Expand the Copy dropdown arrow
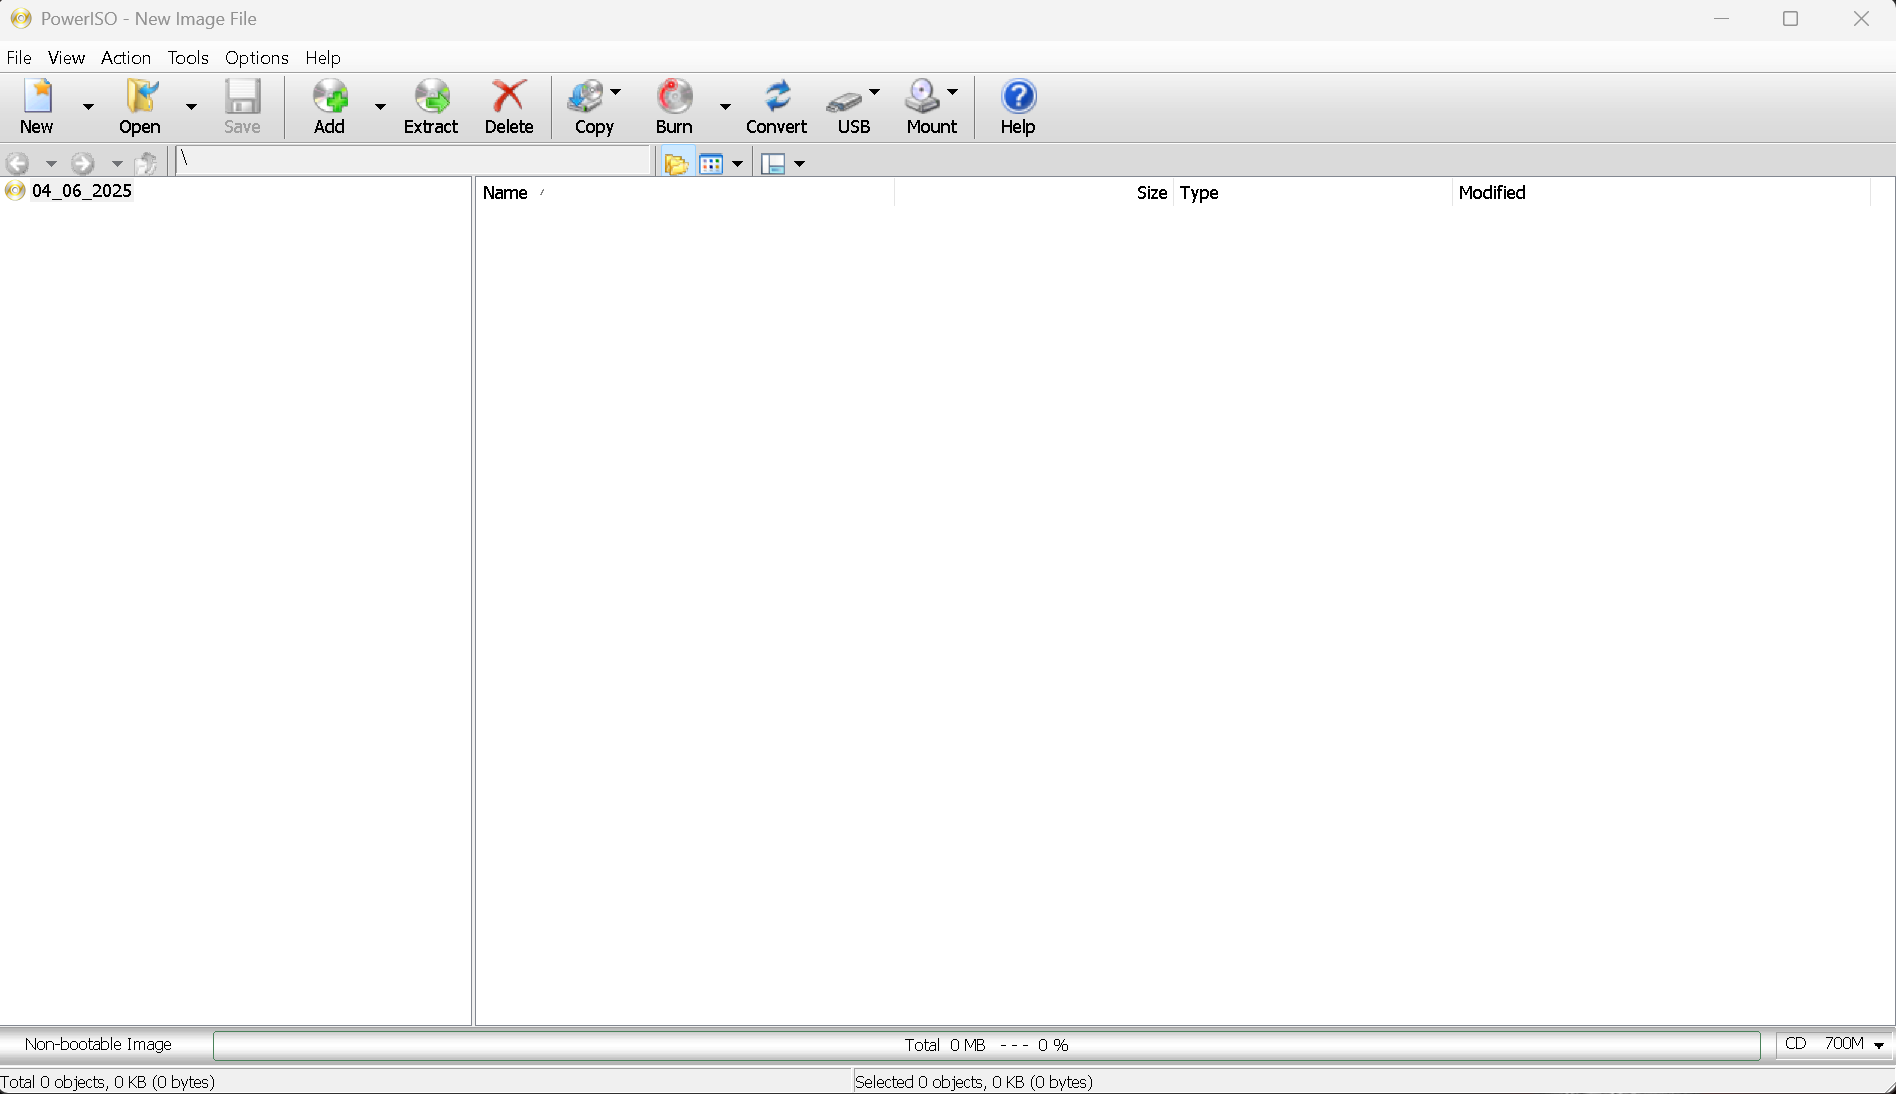Image resolution: width=1896 pixels, height=1094 pixels. click(616, 92)
